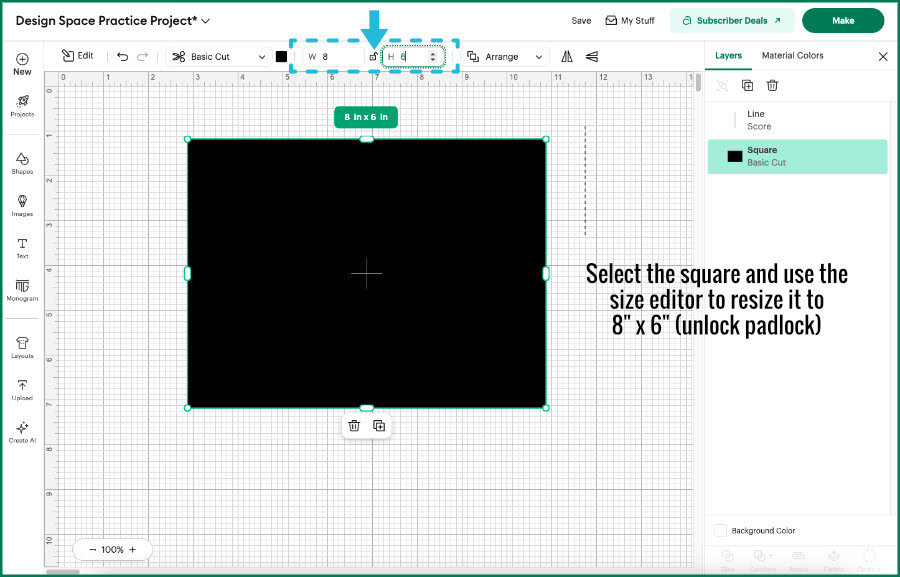Switch to the Material Colors tab

coord(792,56)
